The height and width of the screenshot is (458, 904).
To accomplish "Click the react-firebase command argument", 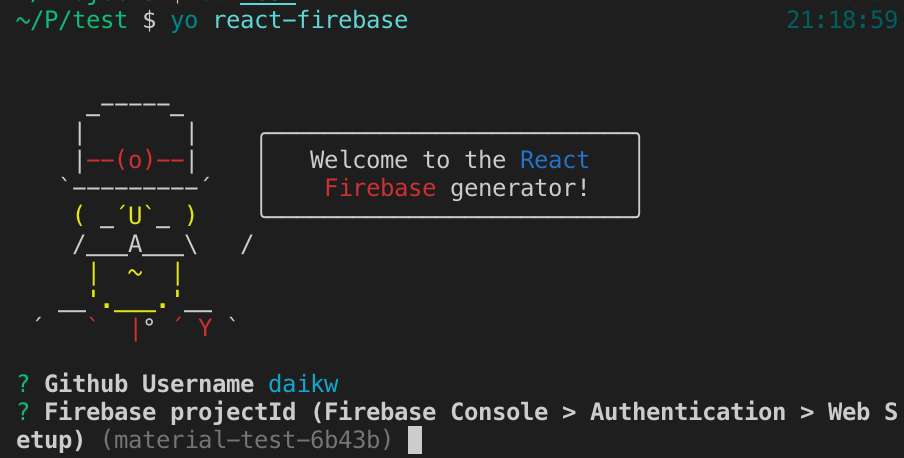I will (x=310, y=20).
